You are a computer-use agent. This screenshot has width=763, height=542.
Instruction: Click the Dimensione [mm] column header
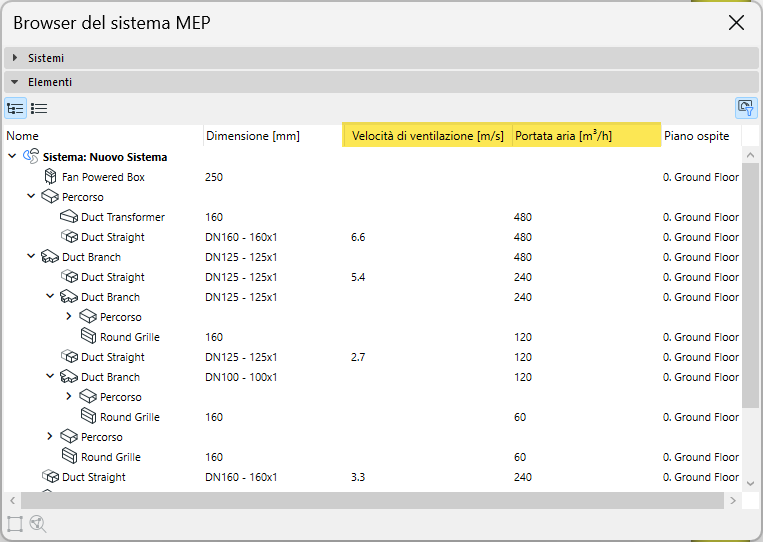(x=252, y=136)
